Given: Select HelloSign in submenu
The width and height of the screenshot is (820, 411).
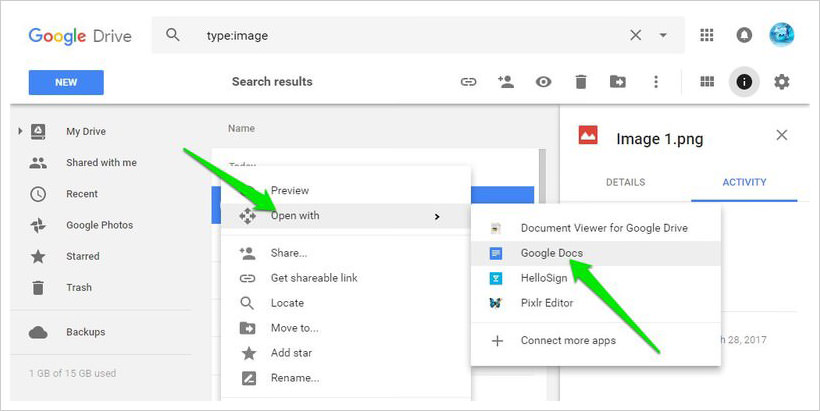Looking at the screenshot, I should pos(596,278).
